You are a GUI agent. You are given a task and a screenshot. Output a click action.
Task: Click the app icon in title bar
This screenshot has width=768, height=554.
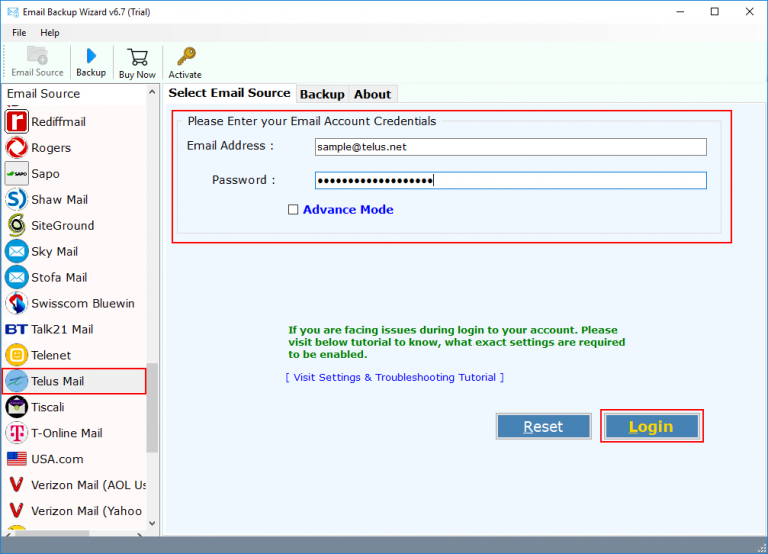[13, 12]
